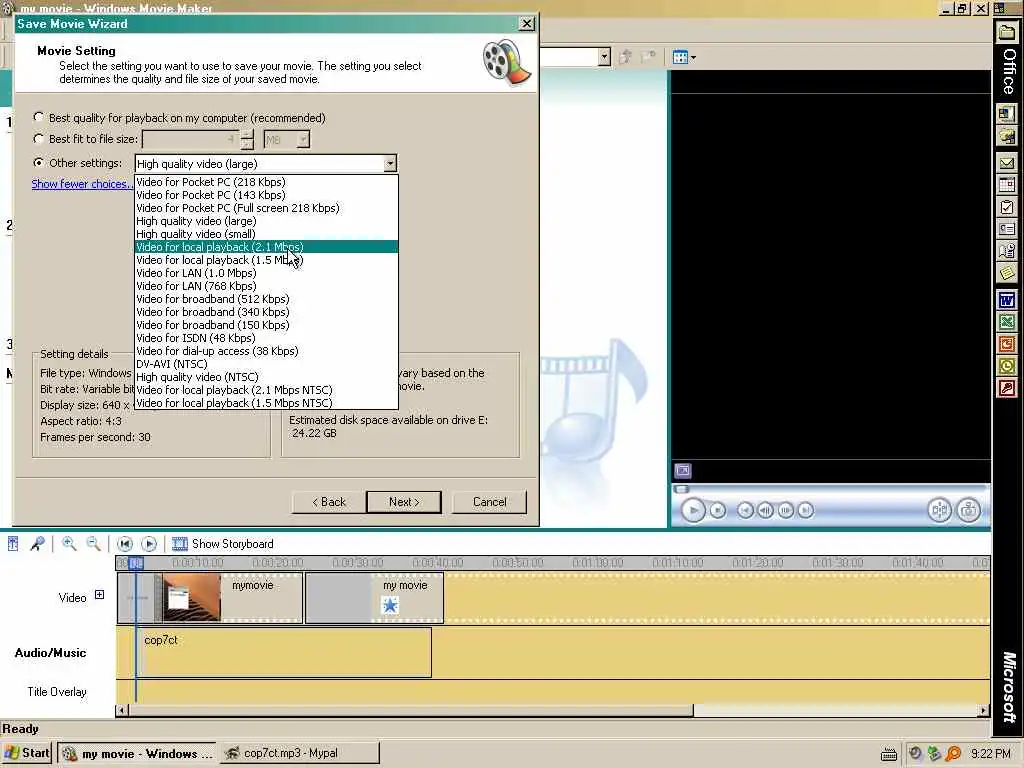Image resolution: width=1024 pixels, height=768 pixels.
Task: Open the MB file size unit dropdown
Action: point(303,139)
